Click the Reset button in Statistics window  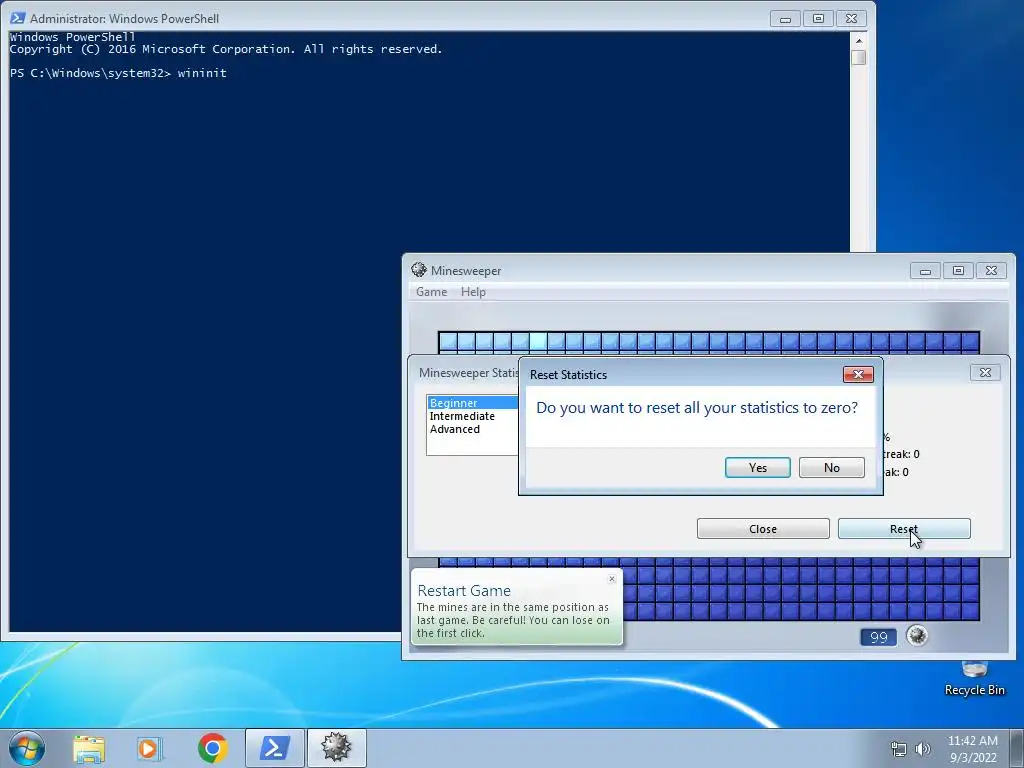coord(904,529)
